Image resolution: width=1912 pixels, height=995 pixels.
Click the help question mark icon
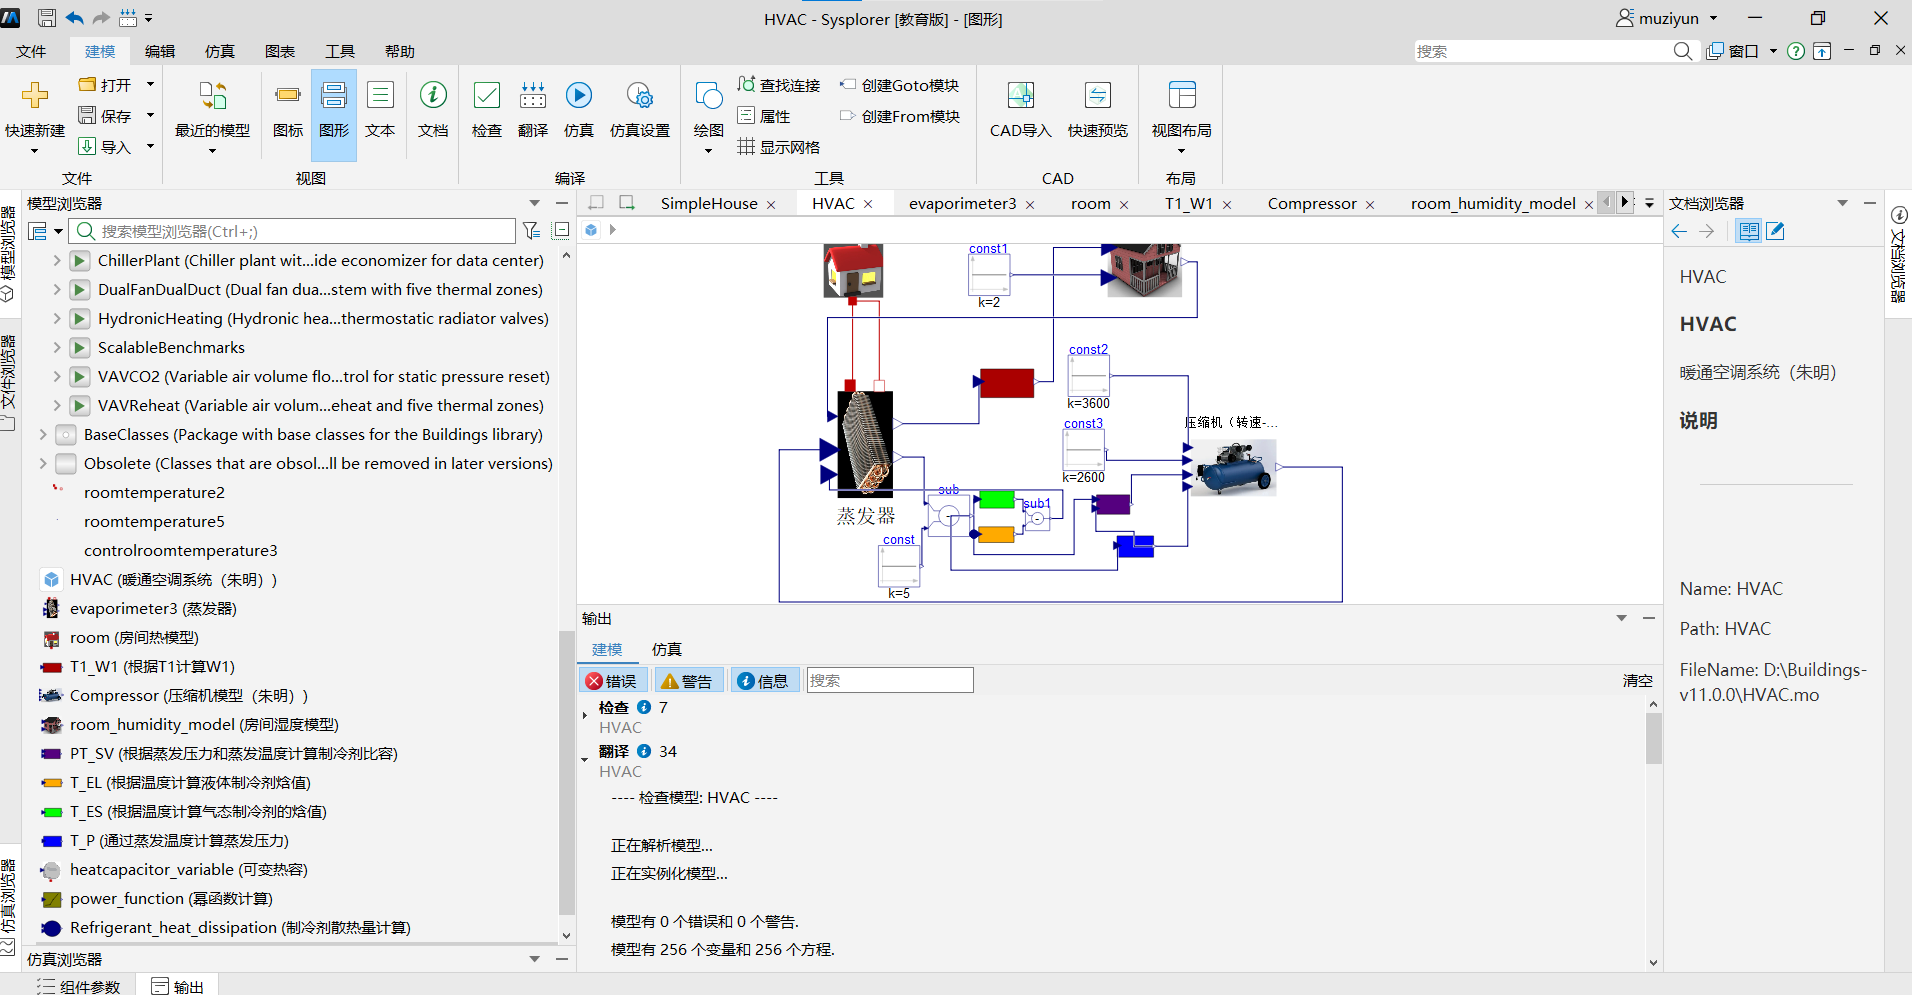(x=1796, y=51)
